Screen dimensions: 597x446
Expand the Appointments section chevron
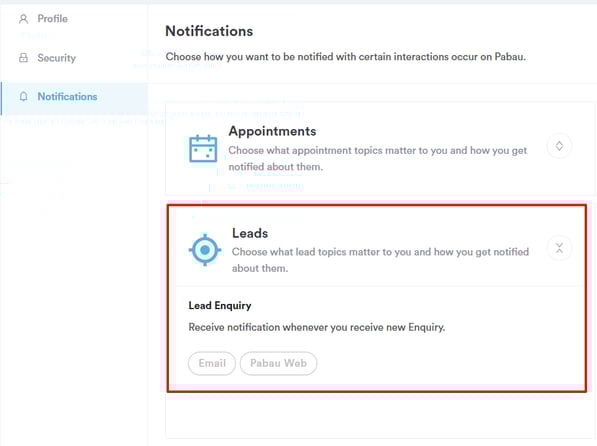click(559, 146)
